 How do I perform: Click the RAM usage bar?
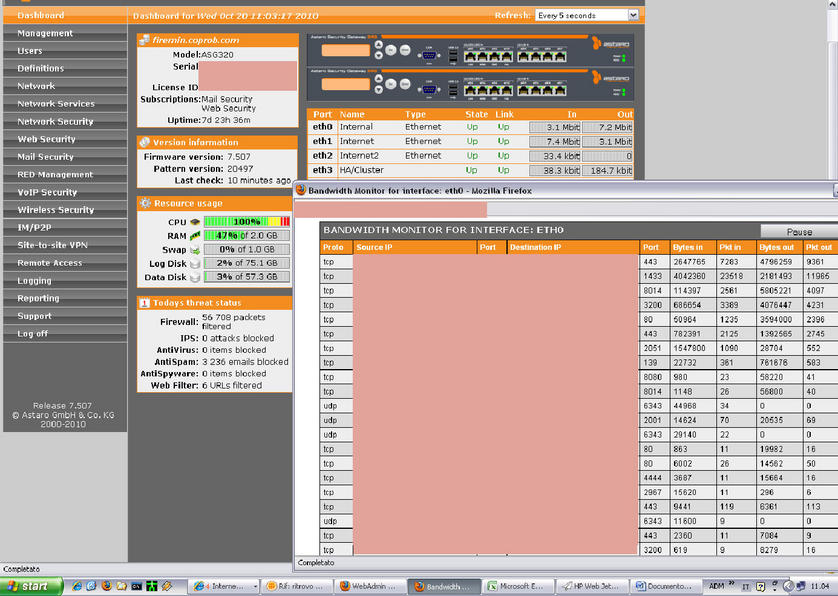(x=247, y=235)
